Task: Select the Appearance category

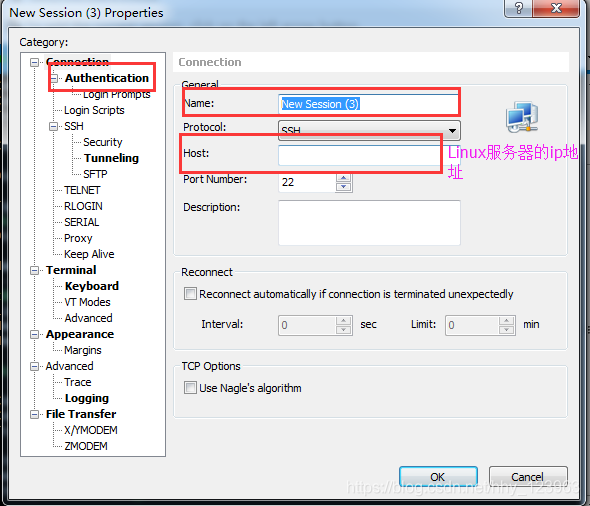Action: coord(80,334)
